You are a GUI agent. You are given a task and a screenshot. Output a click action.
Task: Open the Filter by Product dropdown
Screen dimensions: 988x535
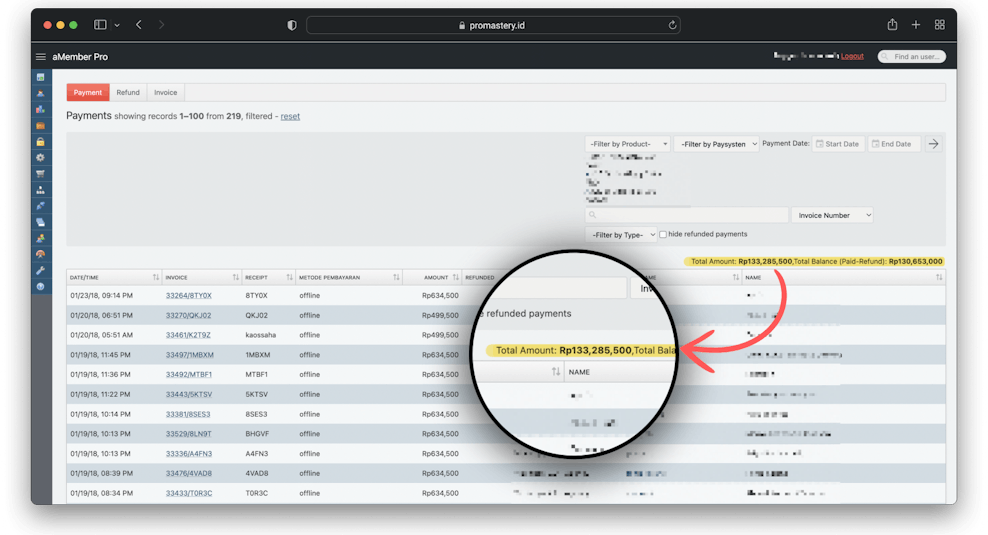(x=628, y=144)
